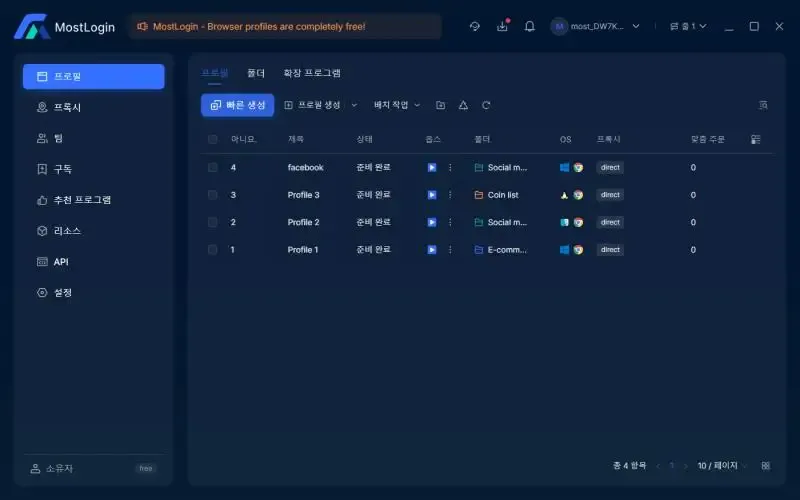Click the direct proxy badge in facebook row

click(x=610, y=167)
